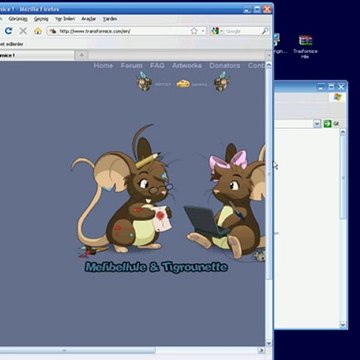This screenshot has width=360, height=360.
Task: Open the Donators link
Action: (225, 66)
